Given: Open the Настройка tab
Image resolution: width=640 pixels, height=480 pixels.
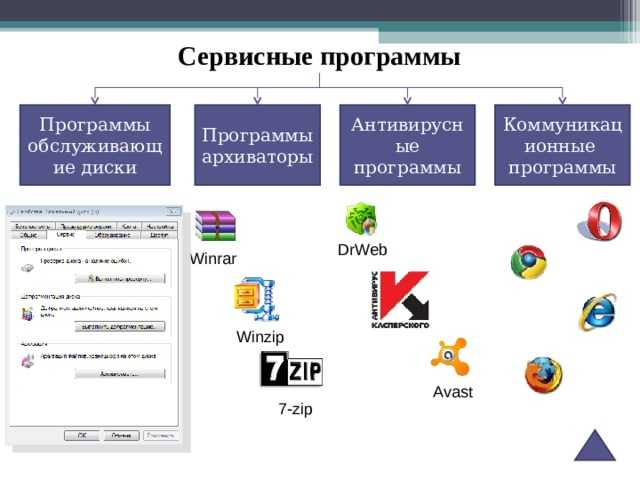Looking at the screenshot, I should [x=160, y=226].
